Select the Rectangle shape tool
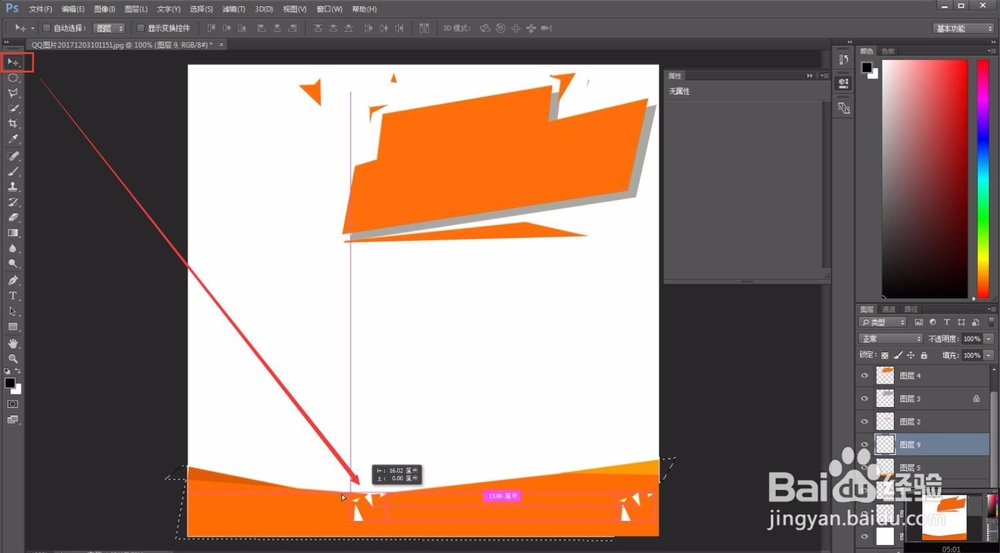 [x=13, y=327]
